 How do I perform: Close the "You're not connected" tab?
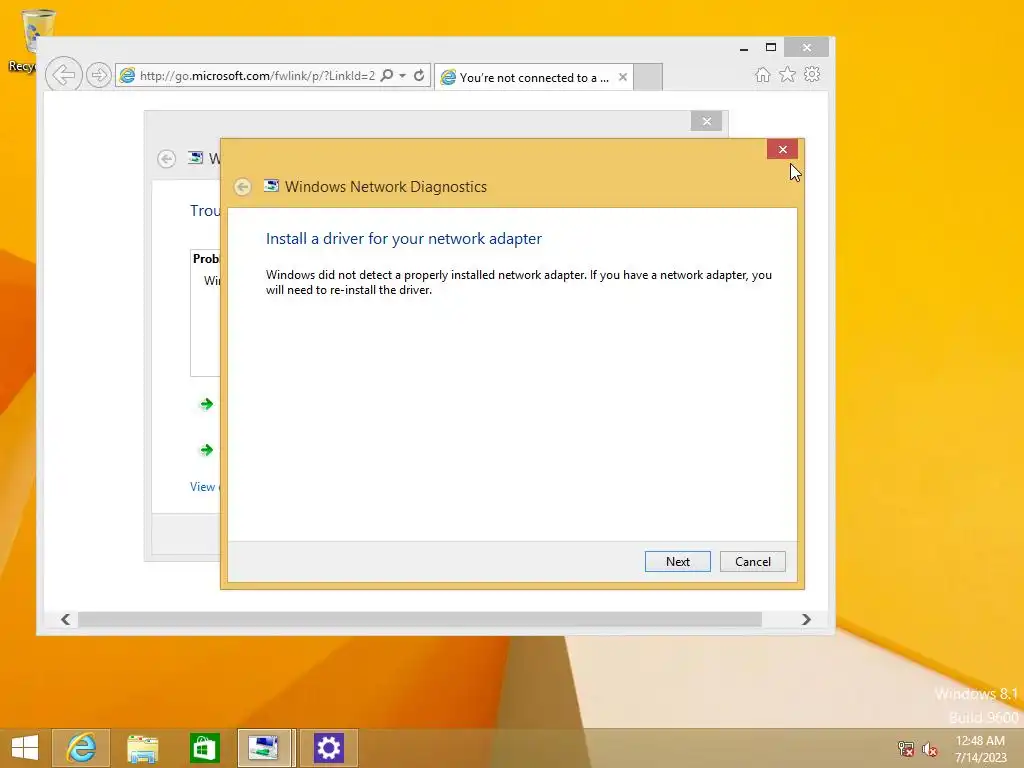pos(623,77)
